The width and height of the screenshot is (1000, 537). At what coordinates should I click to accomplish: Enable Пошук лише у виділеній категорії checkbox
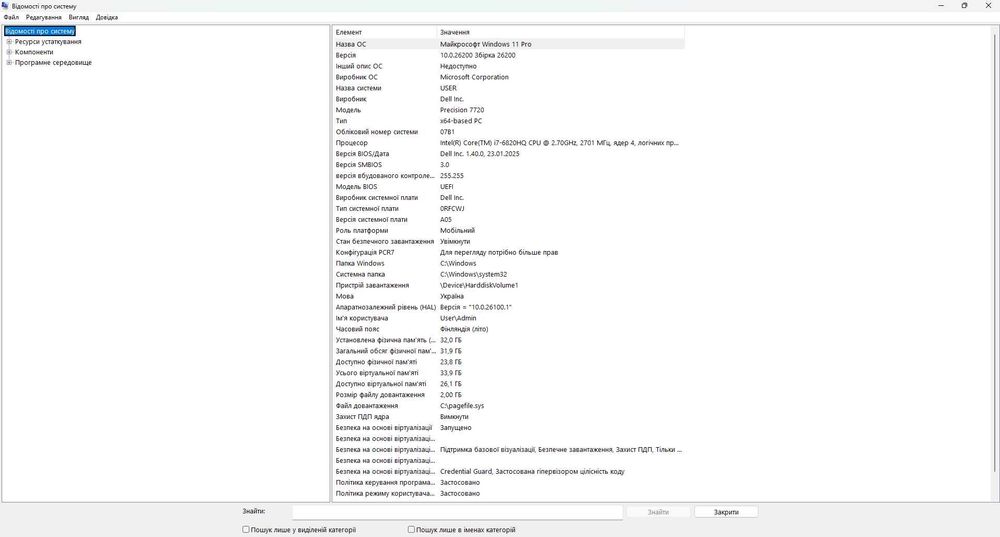click(246, 529)
